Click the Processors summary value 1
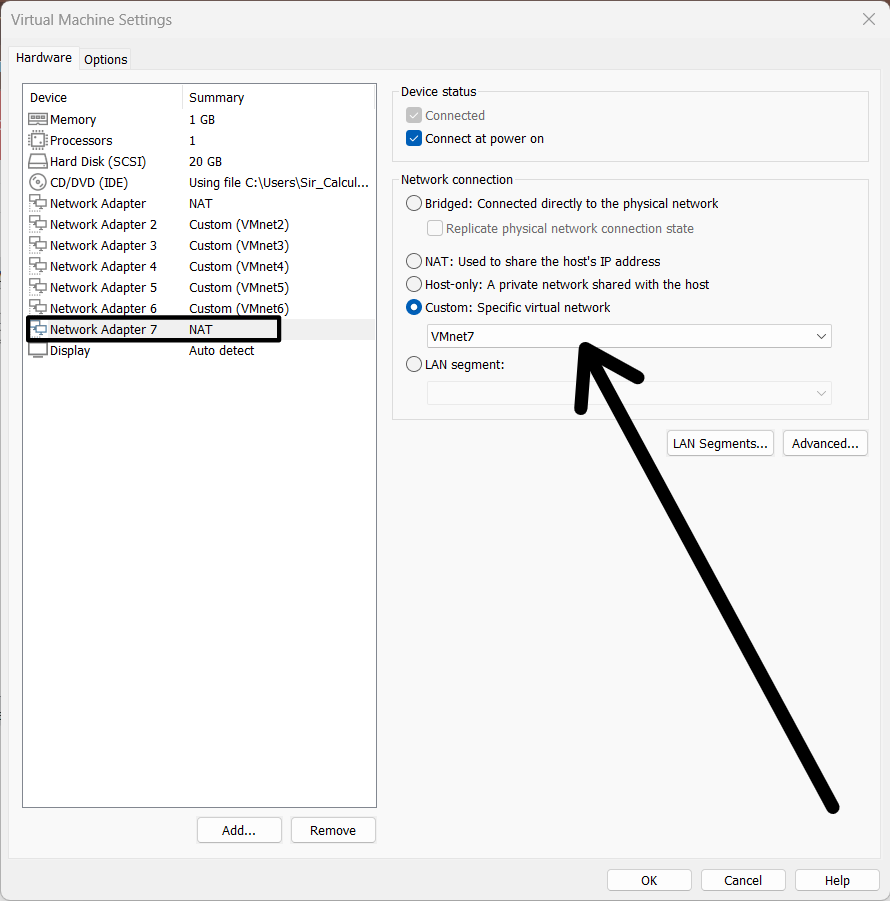Viewport: 890px width, 901px height. (x=192, y=140)
